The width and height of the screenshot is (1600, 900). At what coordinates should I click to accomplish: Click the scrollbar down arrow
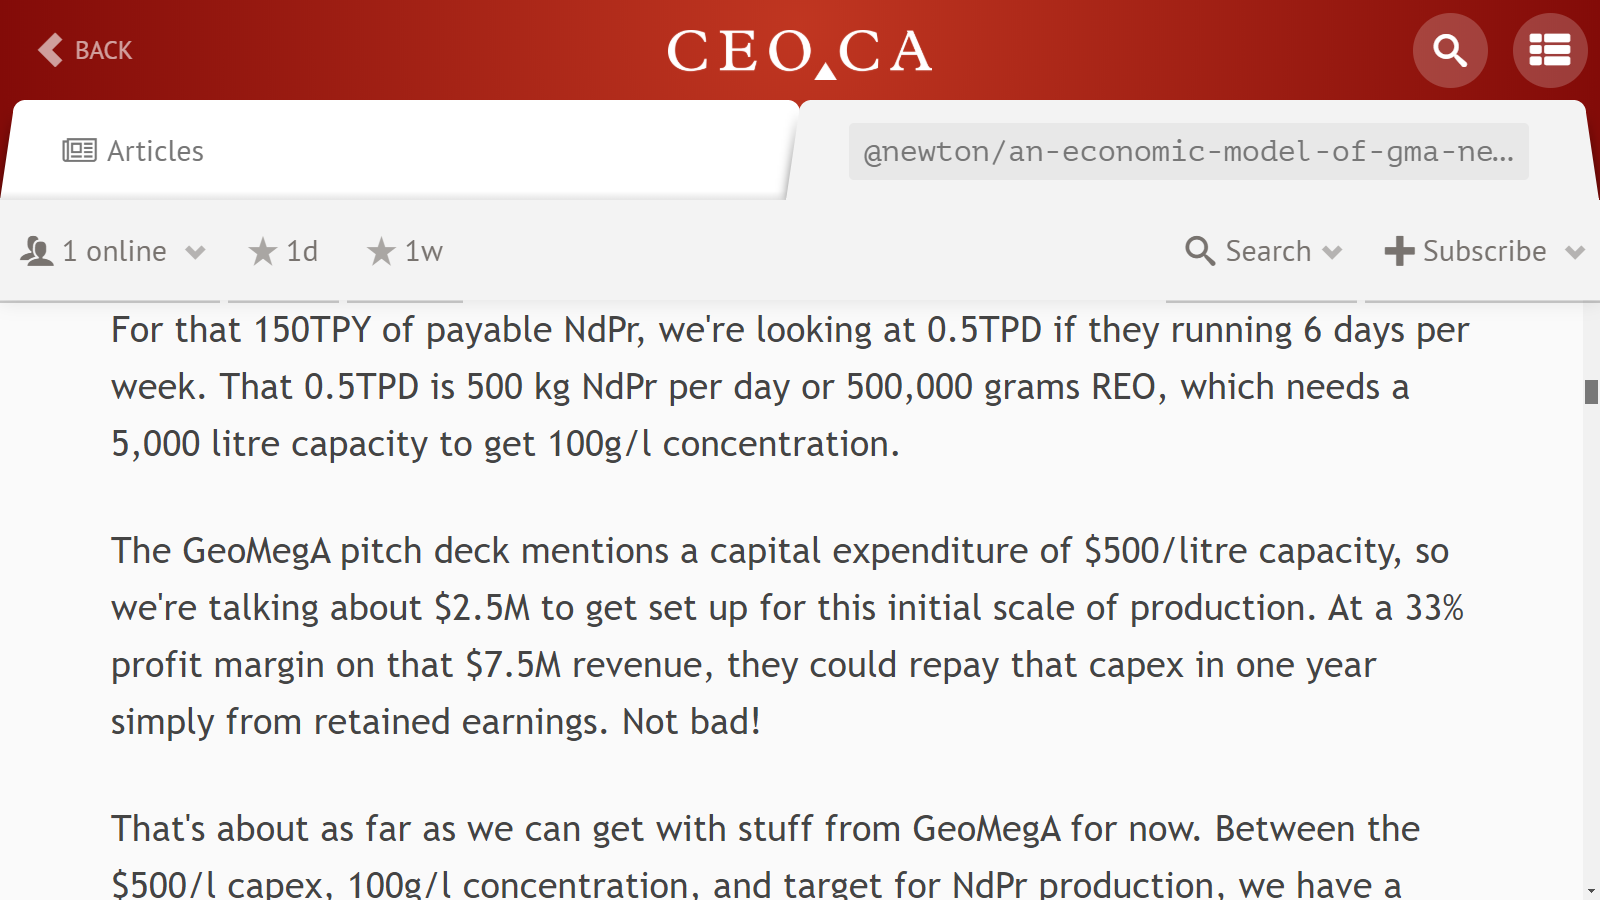(x=1591, y=890)
